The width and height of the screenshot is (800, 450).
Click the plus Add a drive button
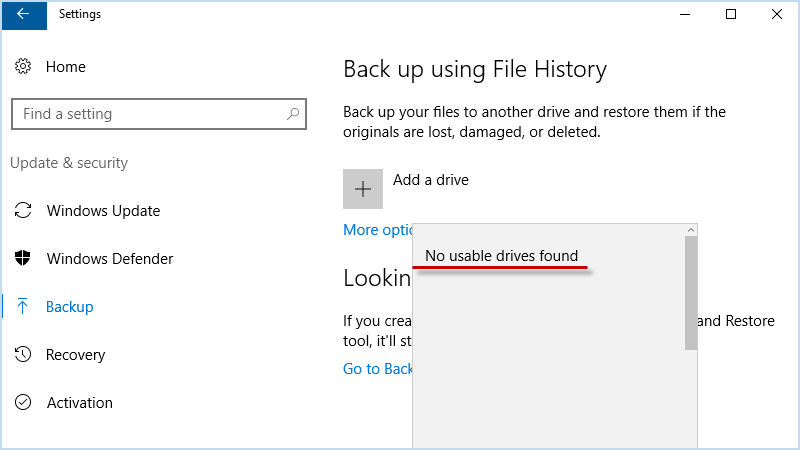(363, 189)
